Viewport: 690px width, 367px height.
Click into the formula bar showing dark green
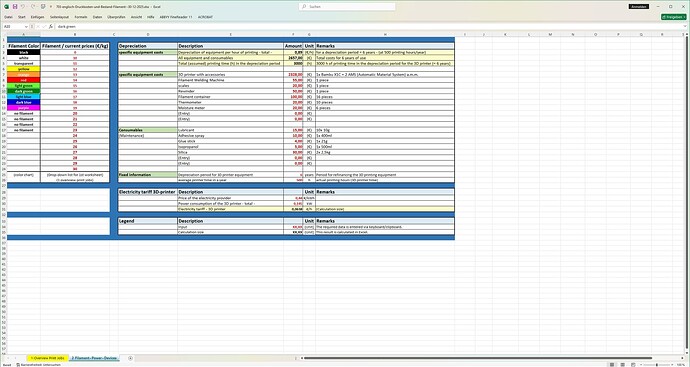click(370, 26)
